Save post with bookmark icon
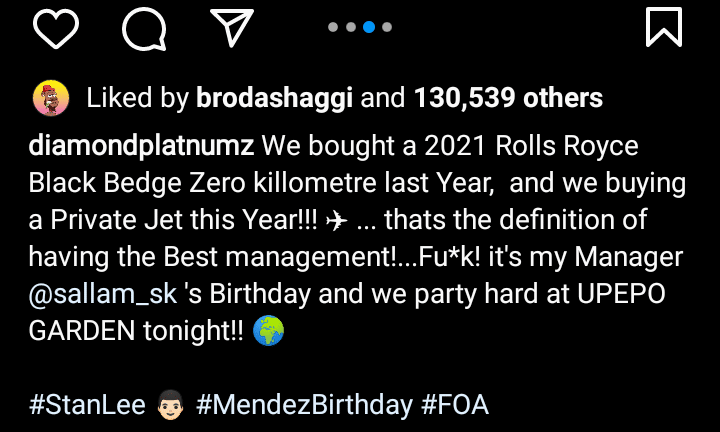The width and height of the screenshot is (720, 432). point(663,27)
